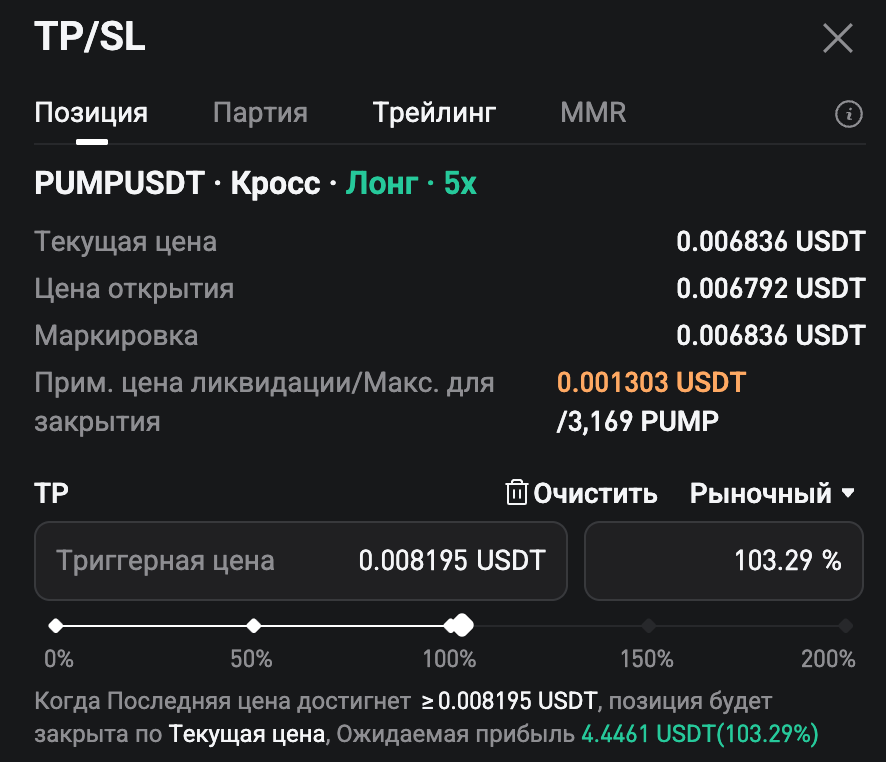886x762 pixels.
Task: Click the green Лонг · 5x label
Action: point(411,184)
